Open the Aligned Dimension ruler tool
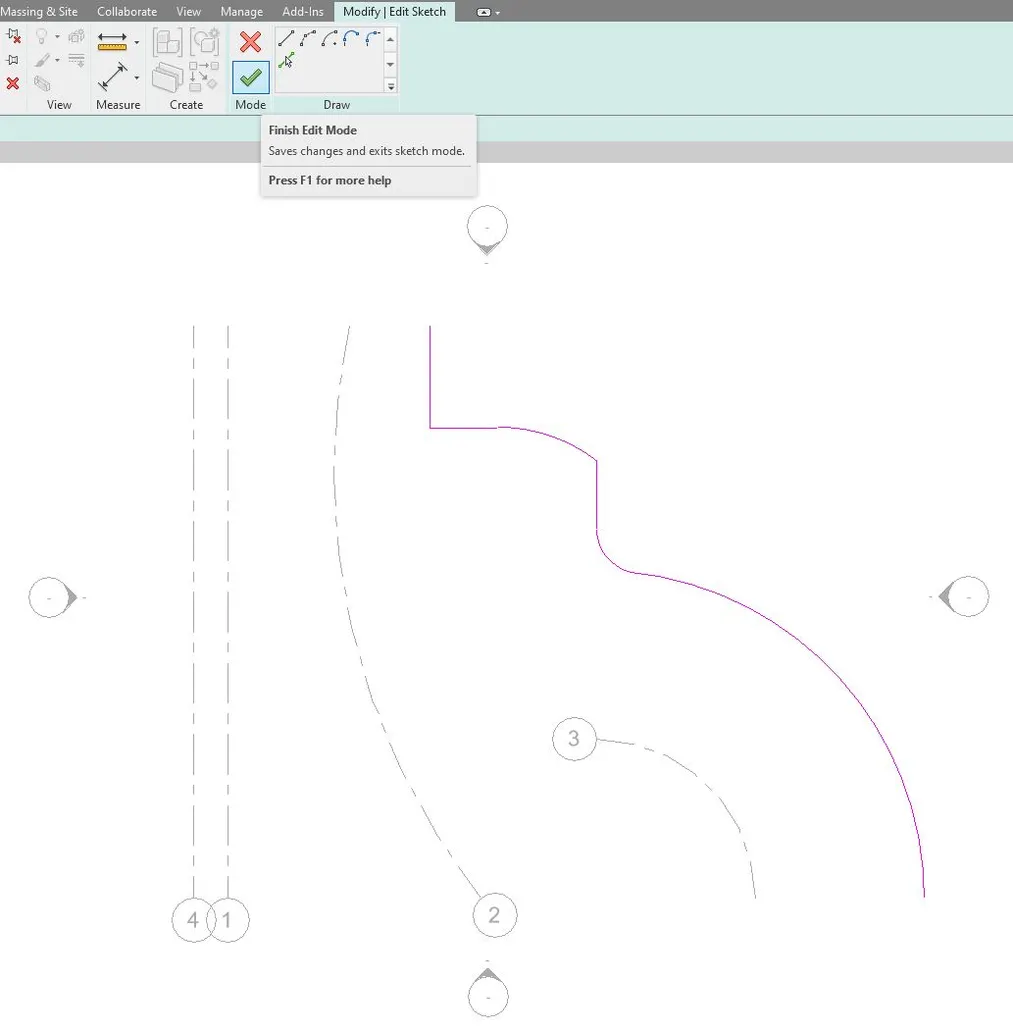The height and width of the screenshot is (1032, 1013). click(113, 41)
